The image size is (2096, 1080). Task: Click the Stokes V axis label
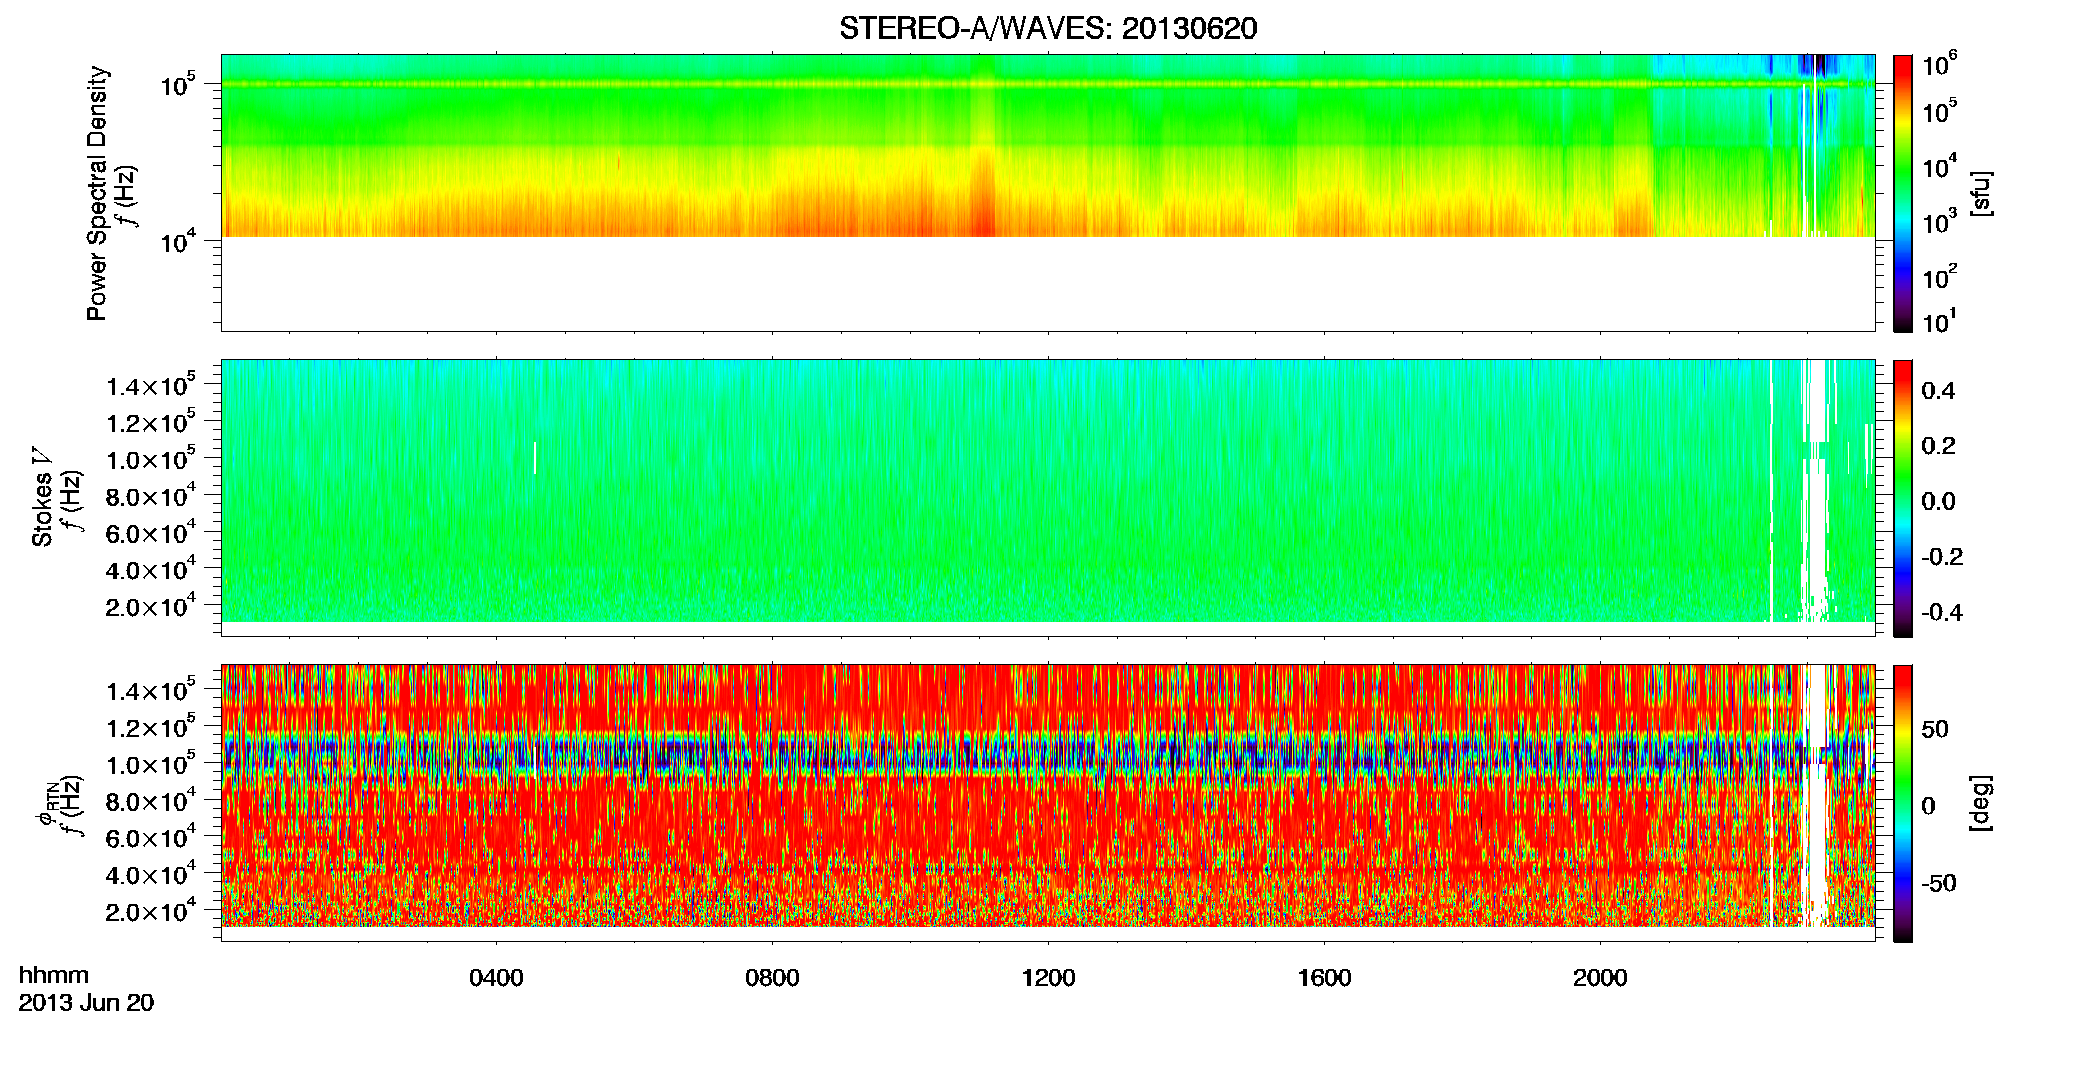tap(42, 497)
